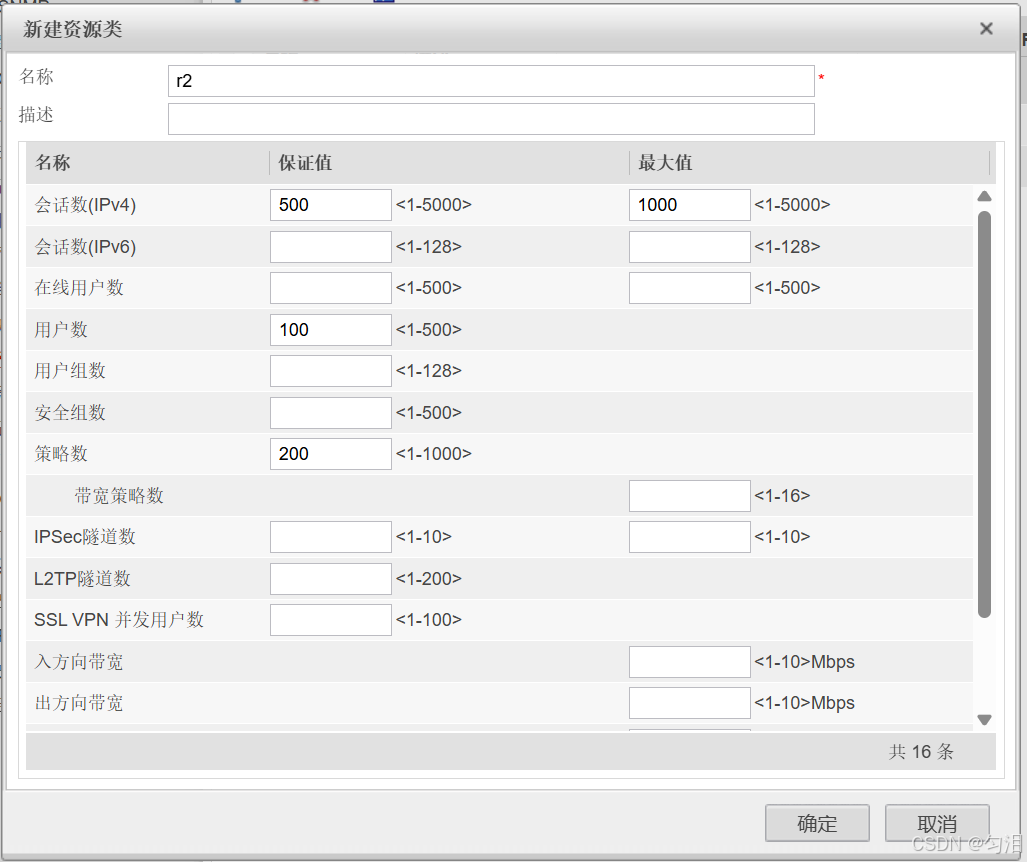Click the 描述 description input field
This screenshot has height=862, width=1027.
click(x=491, y=119)
